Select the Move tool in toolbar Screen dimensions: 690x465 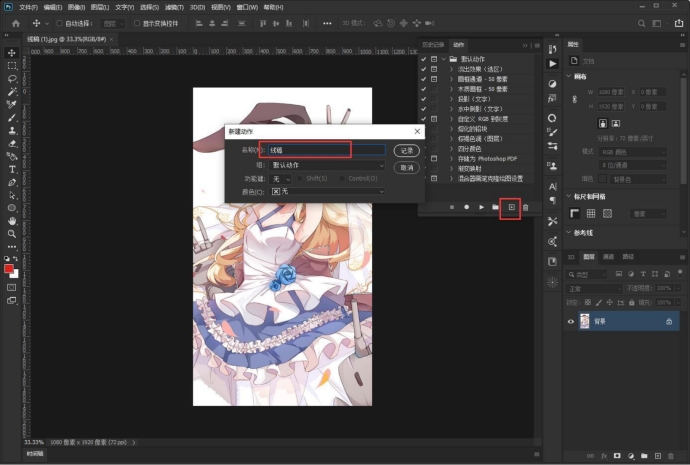coord(12,53)
